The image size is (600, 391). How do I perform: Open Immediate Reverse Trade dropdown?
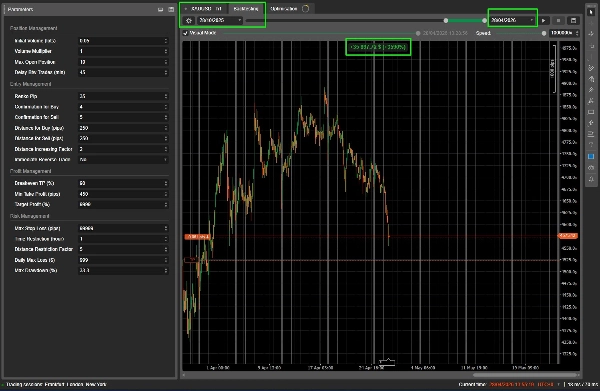123,160
